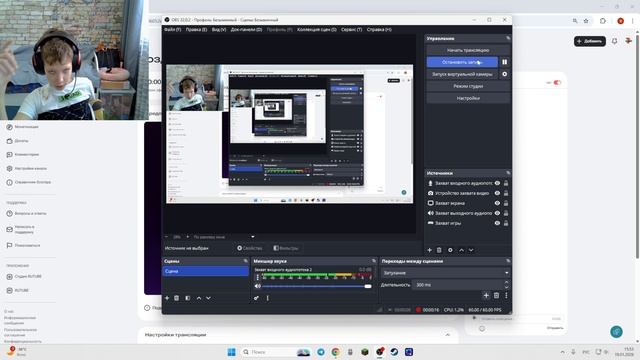The width and height of the screenshot is (640, 360).
Task: Open scene filters icon in Scenes toolbar
Action: 188,298
